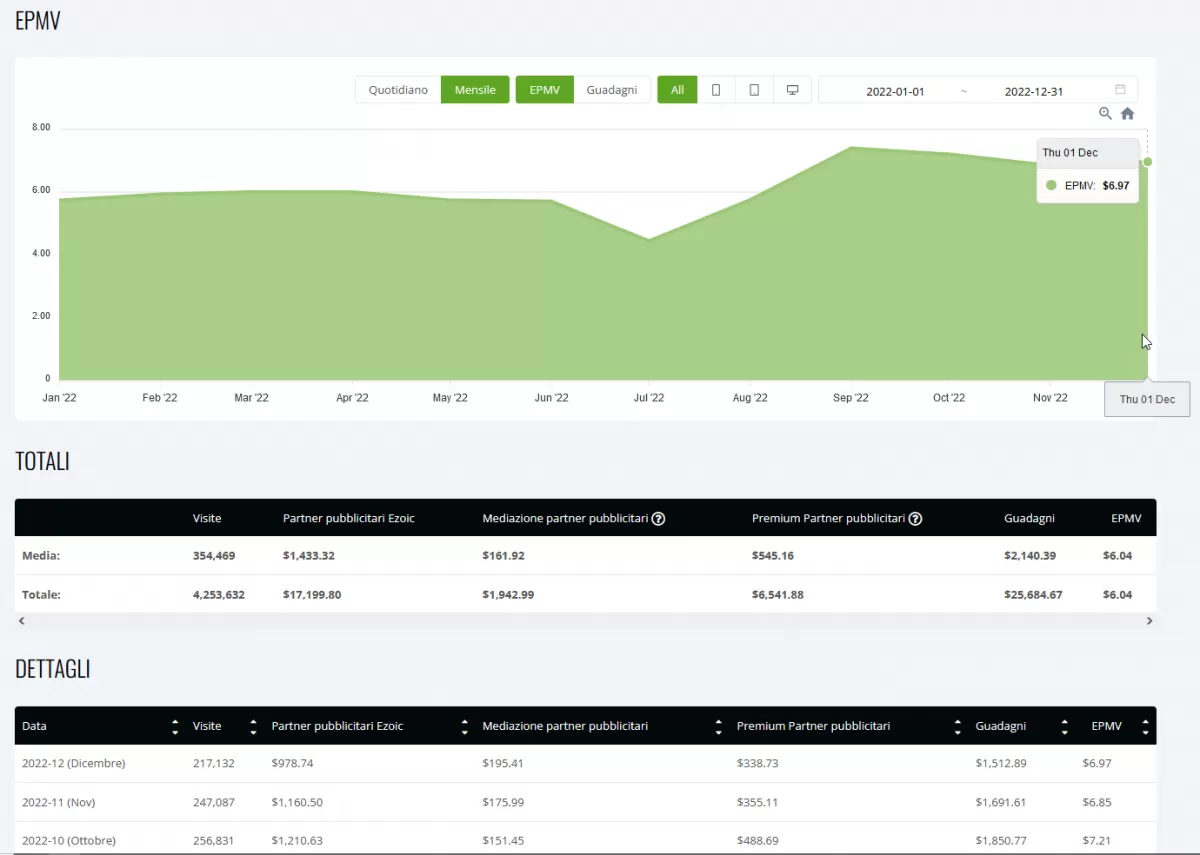Toggle chart metric to Guadagni
This screenshot has height=855, width=1200.
click(x=611, y=90)
